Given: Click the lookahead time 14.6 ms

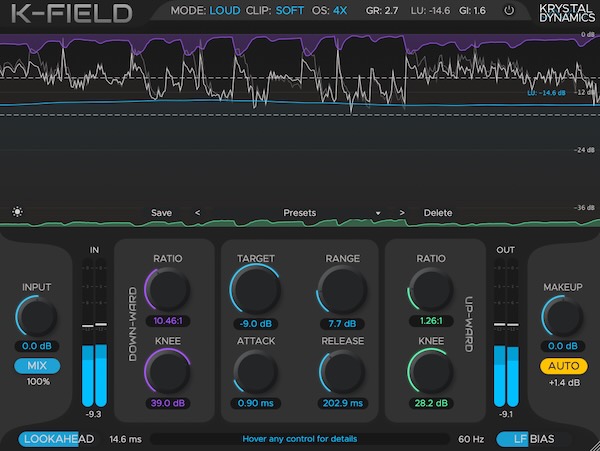Looking at the screenshot, I should (125, 439).
